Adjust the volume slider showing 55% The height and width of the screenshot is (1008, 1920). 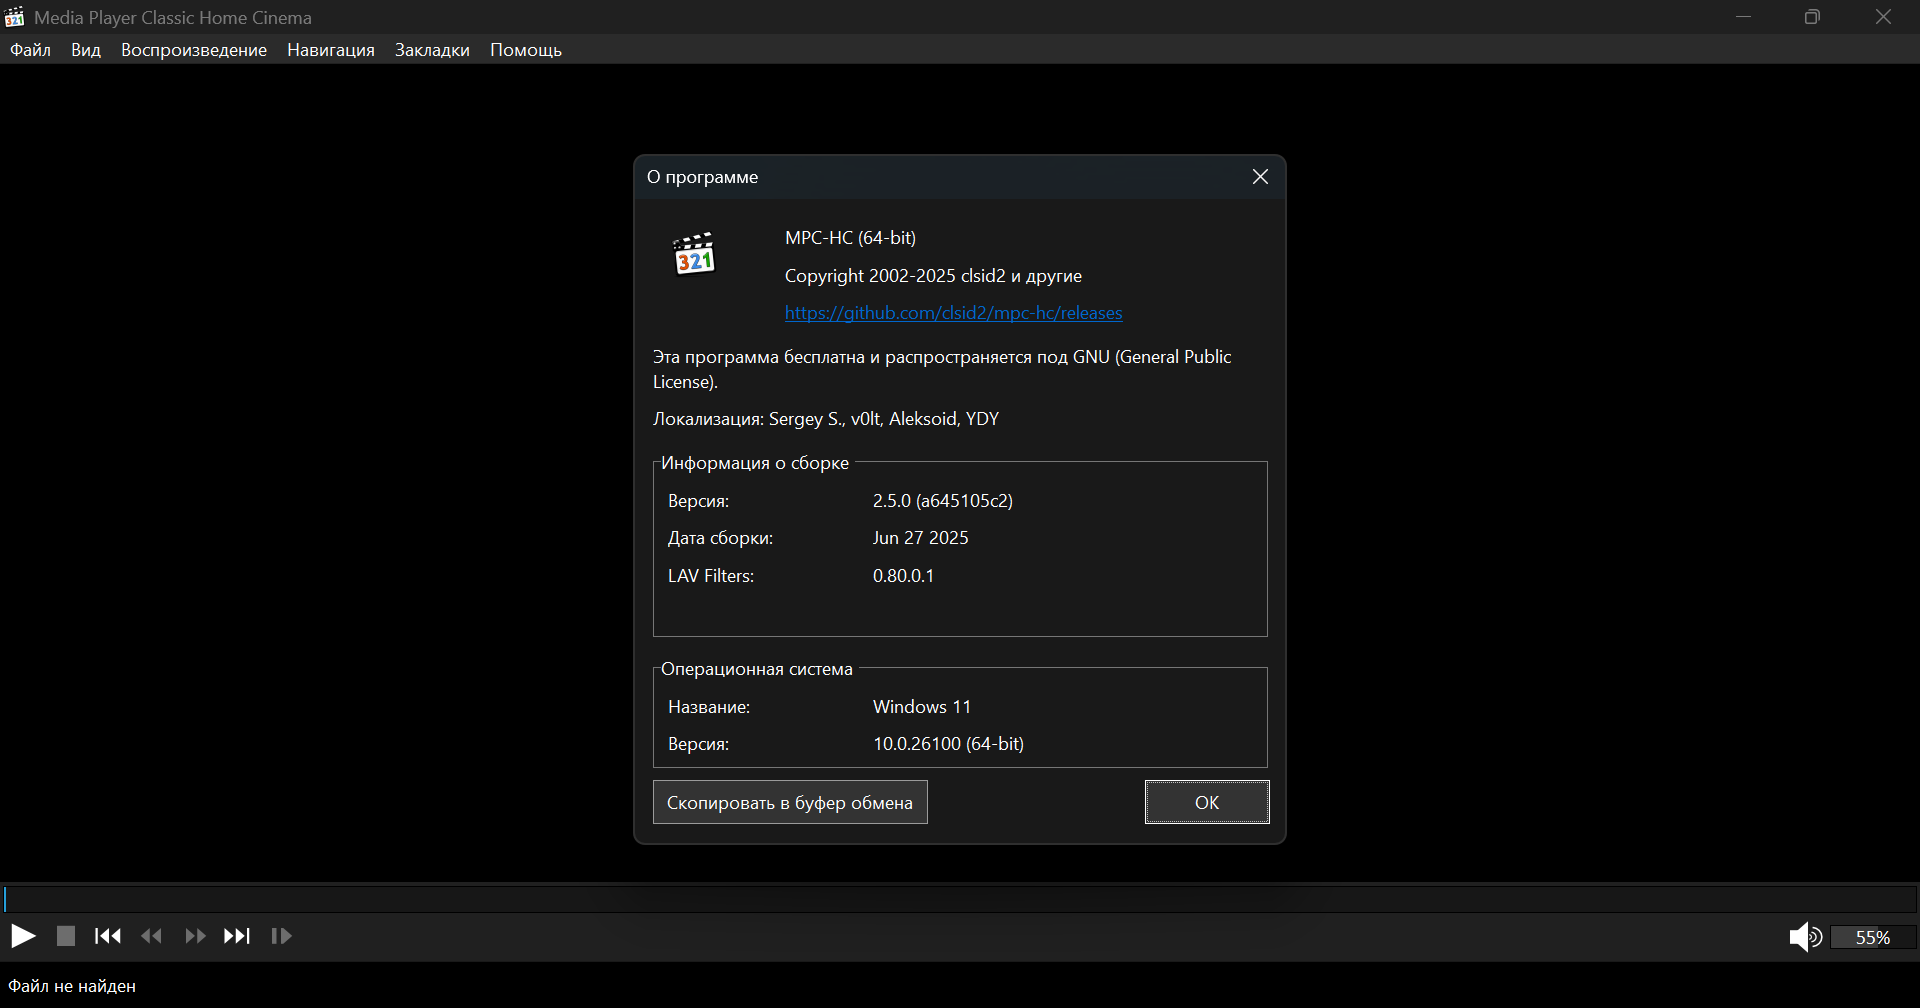(1873, 937)
